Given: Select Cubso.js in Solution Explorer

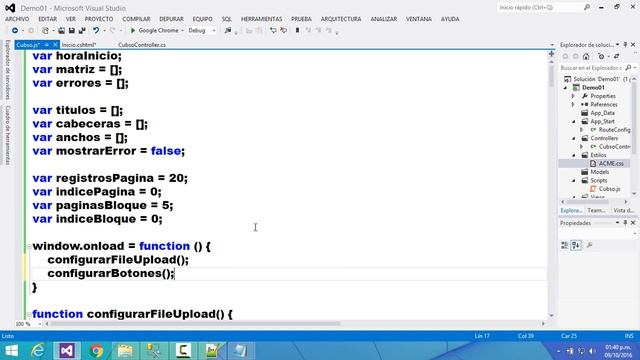Looking at the screenshot, I should [609, 189].
